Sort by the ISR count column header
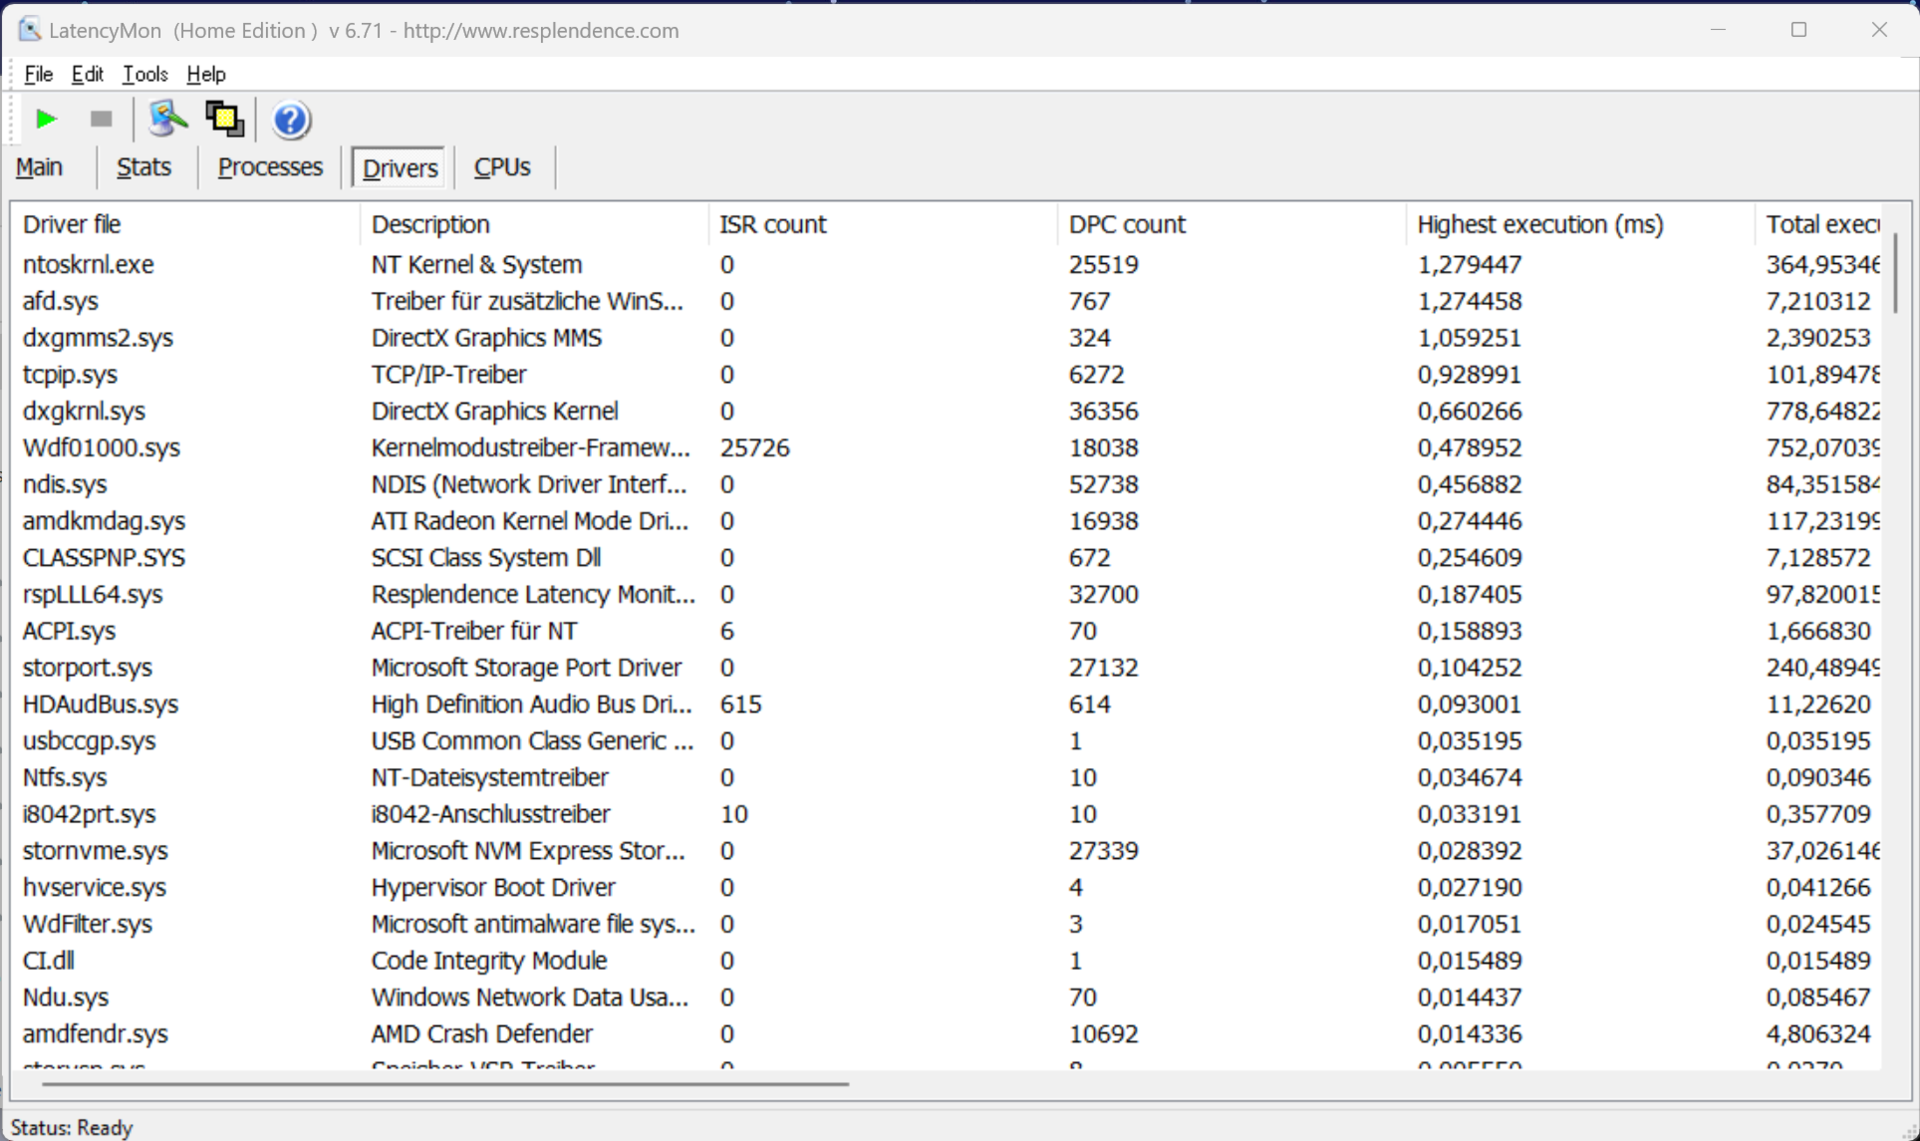1920x1141 pixels. coord(773,224)
